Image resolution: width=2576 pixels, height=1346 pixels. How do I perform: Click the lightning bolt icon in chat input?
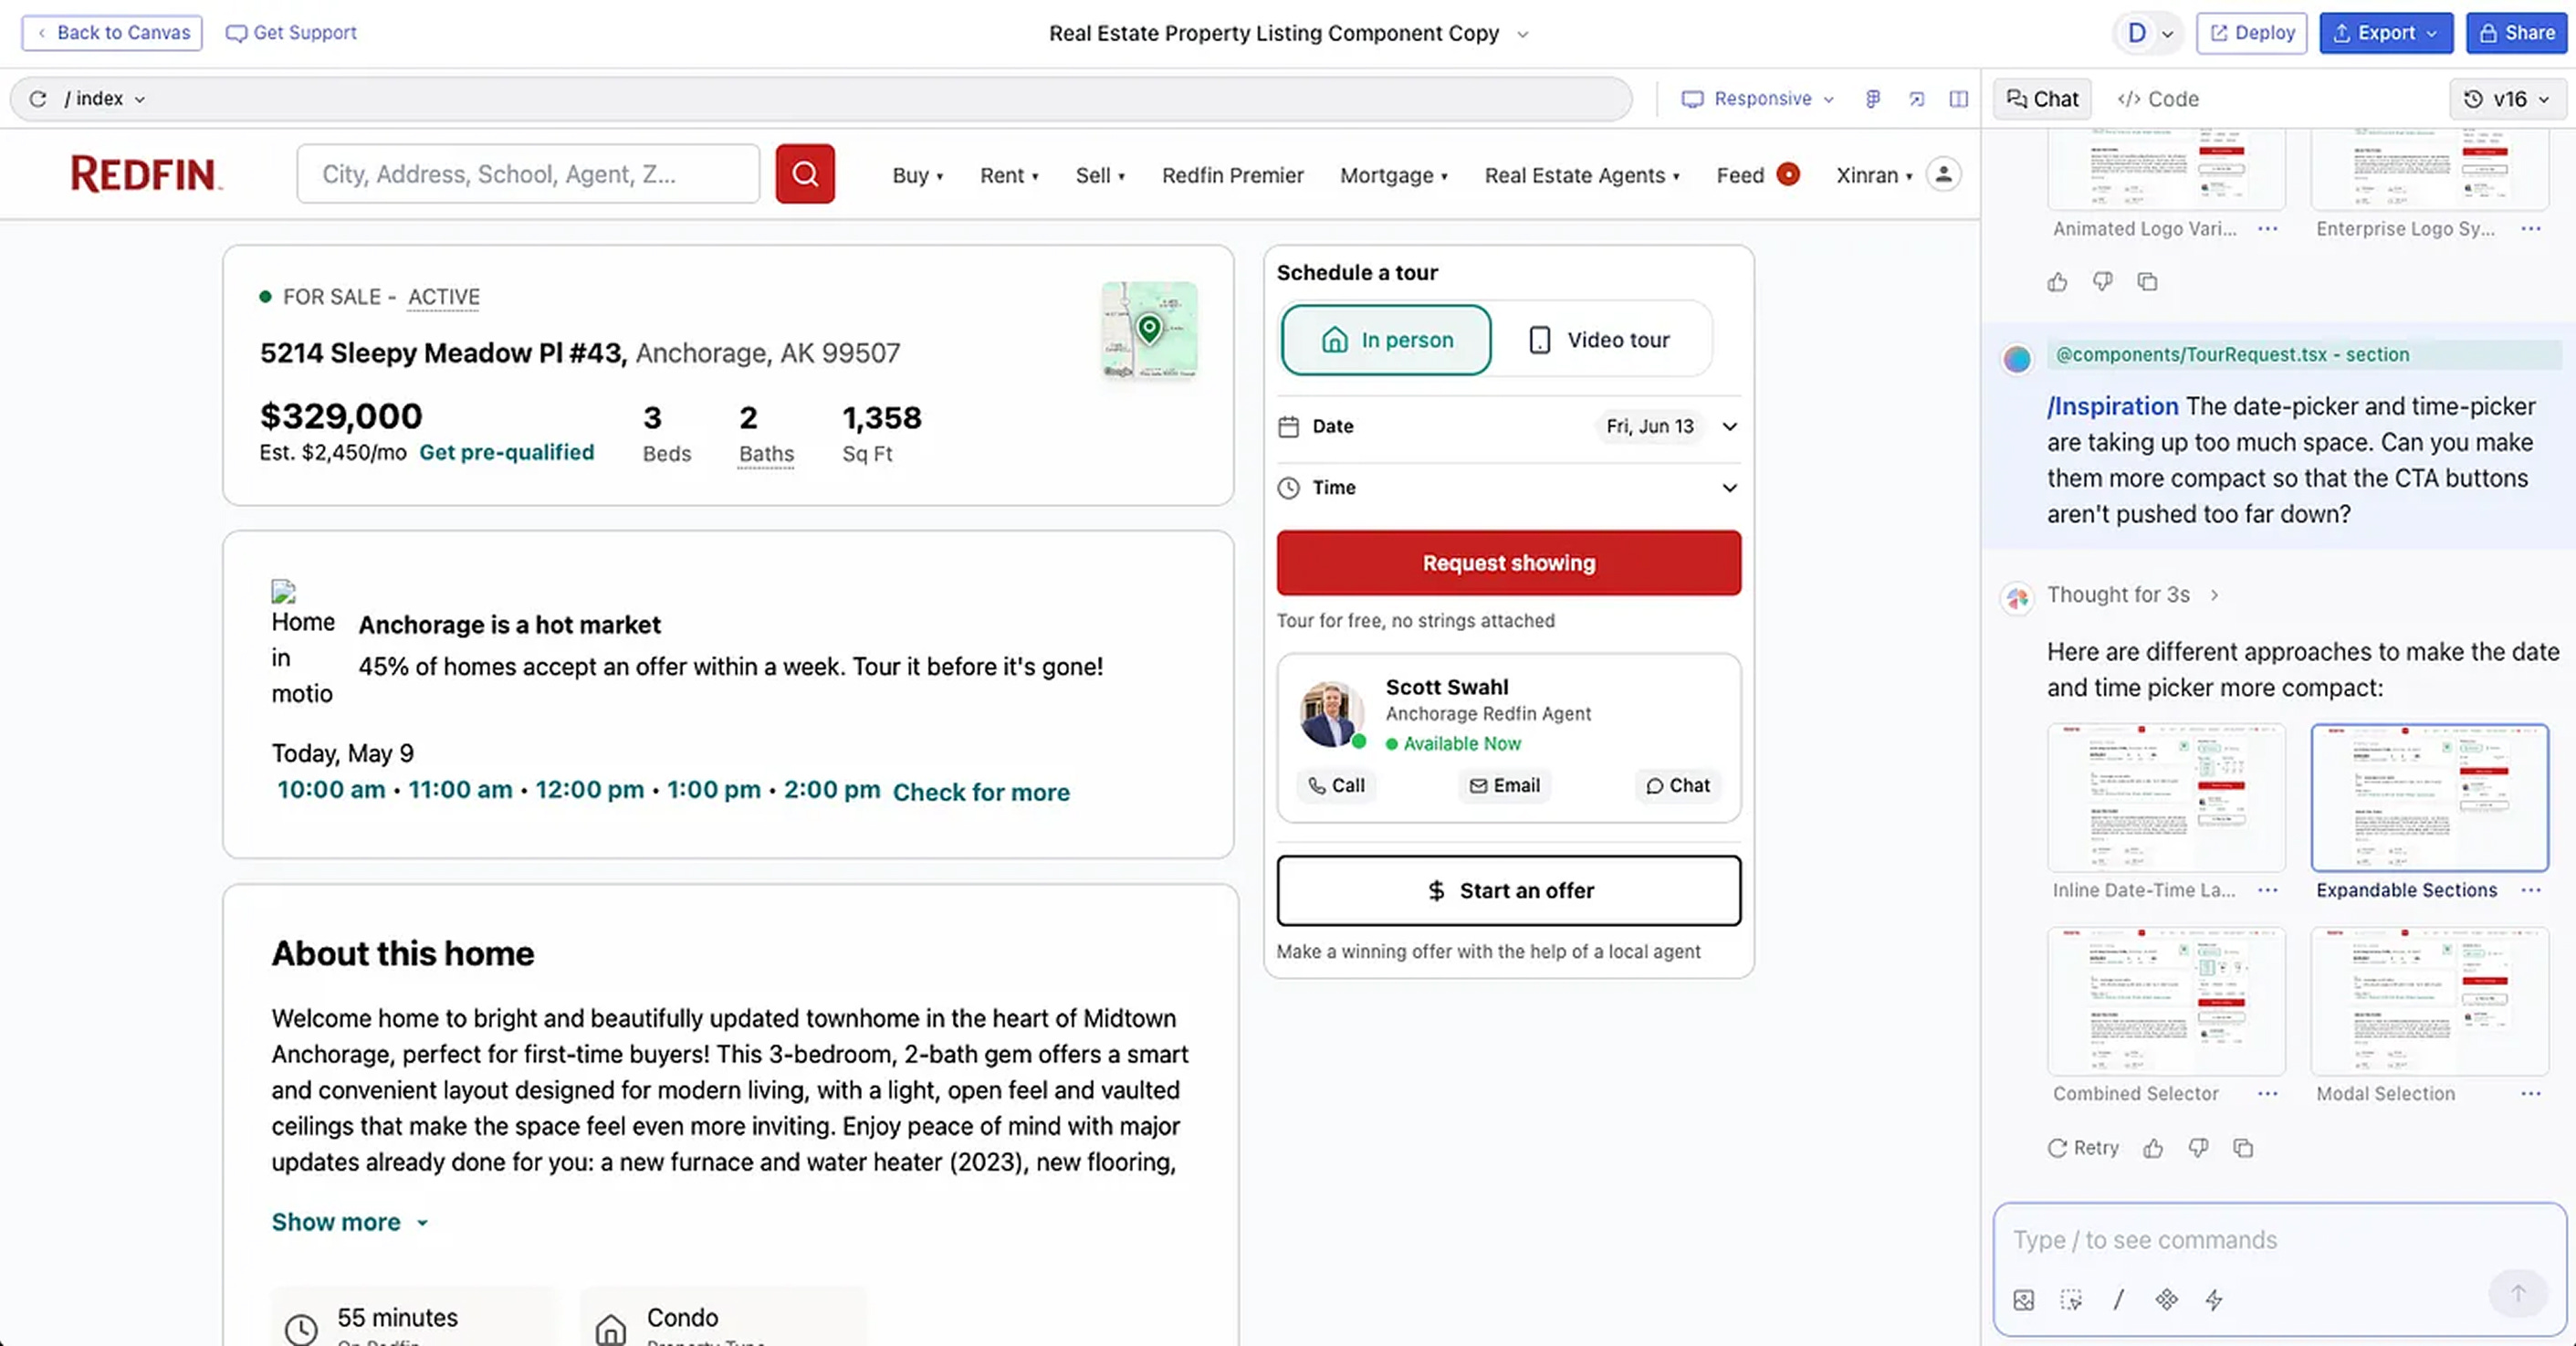point(2213,1299)
